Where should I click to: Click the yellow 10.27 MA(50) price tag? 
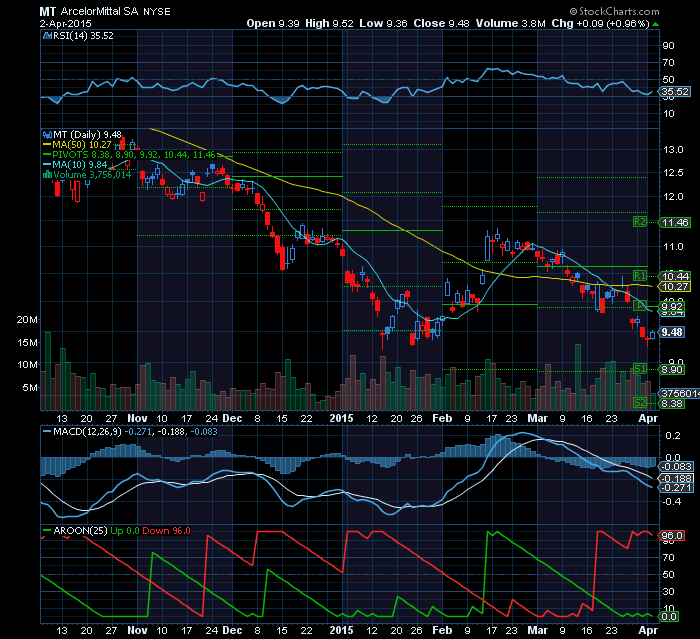pos(675,287)
